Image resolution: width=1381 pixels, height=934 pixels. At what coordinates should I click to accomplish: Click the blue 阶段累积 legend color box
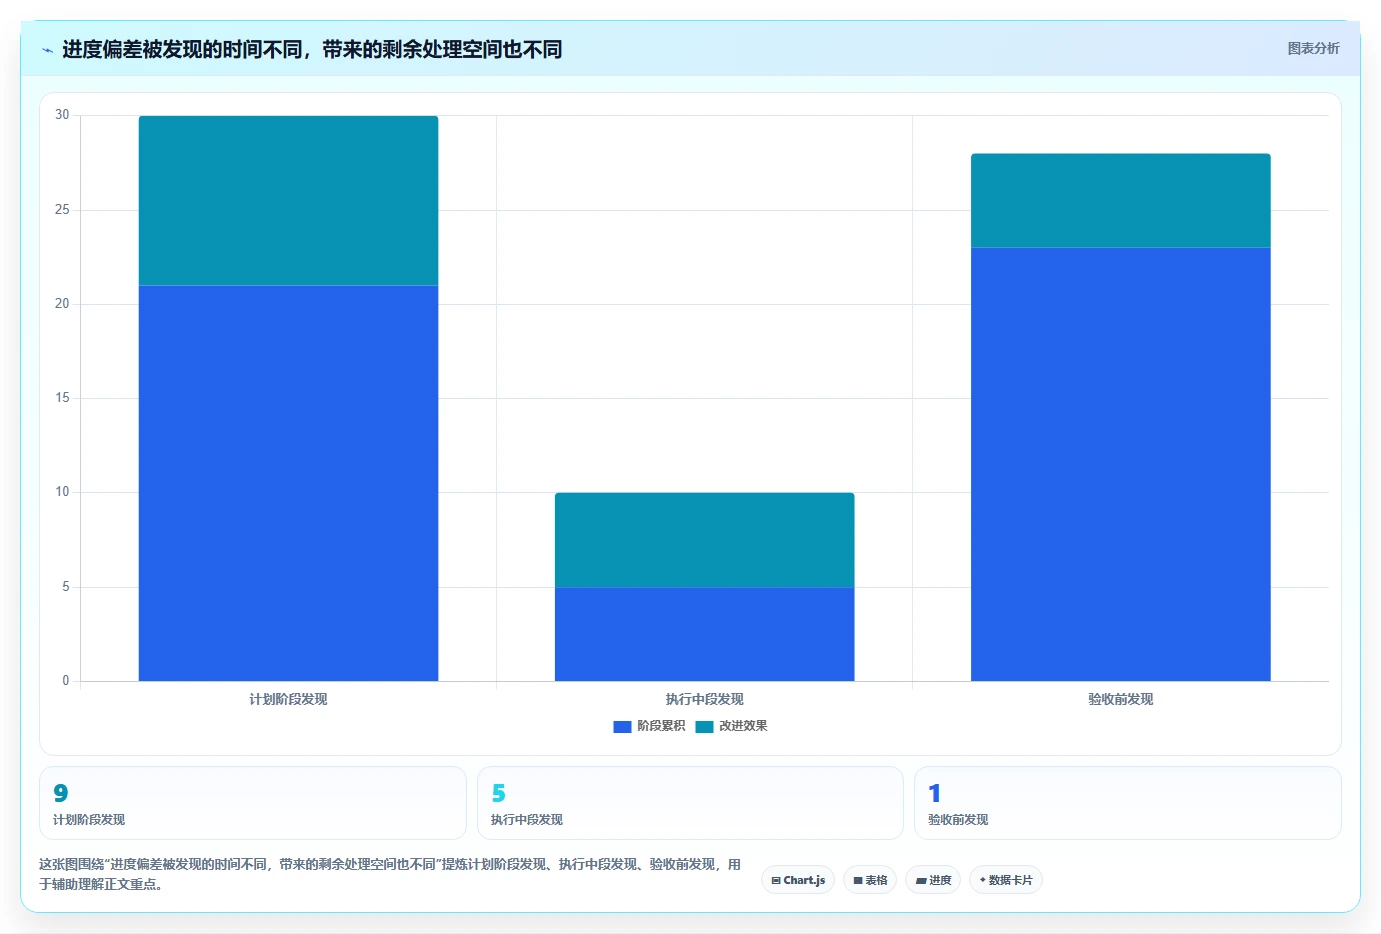click(622, 727)
